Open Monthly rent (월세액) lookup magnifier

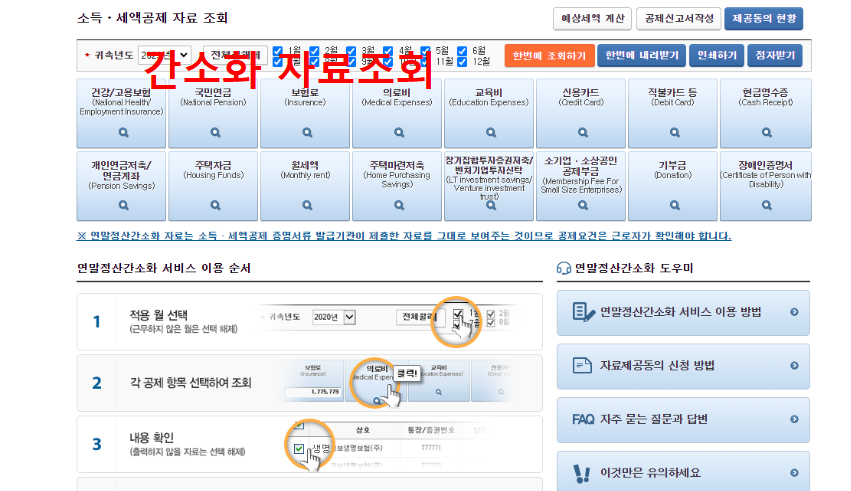pyautogui.click(x=307, y=205)
